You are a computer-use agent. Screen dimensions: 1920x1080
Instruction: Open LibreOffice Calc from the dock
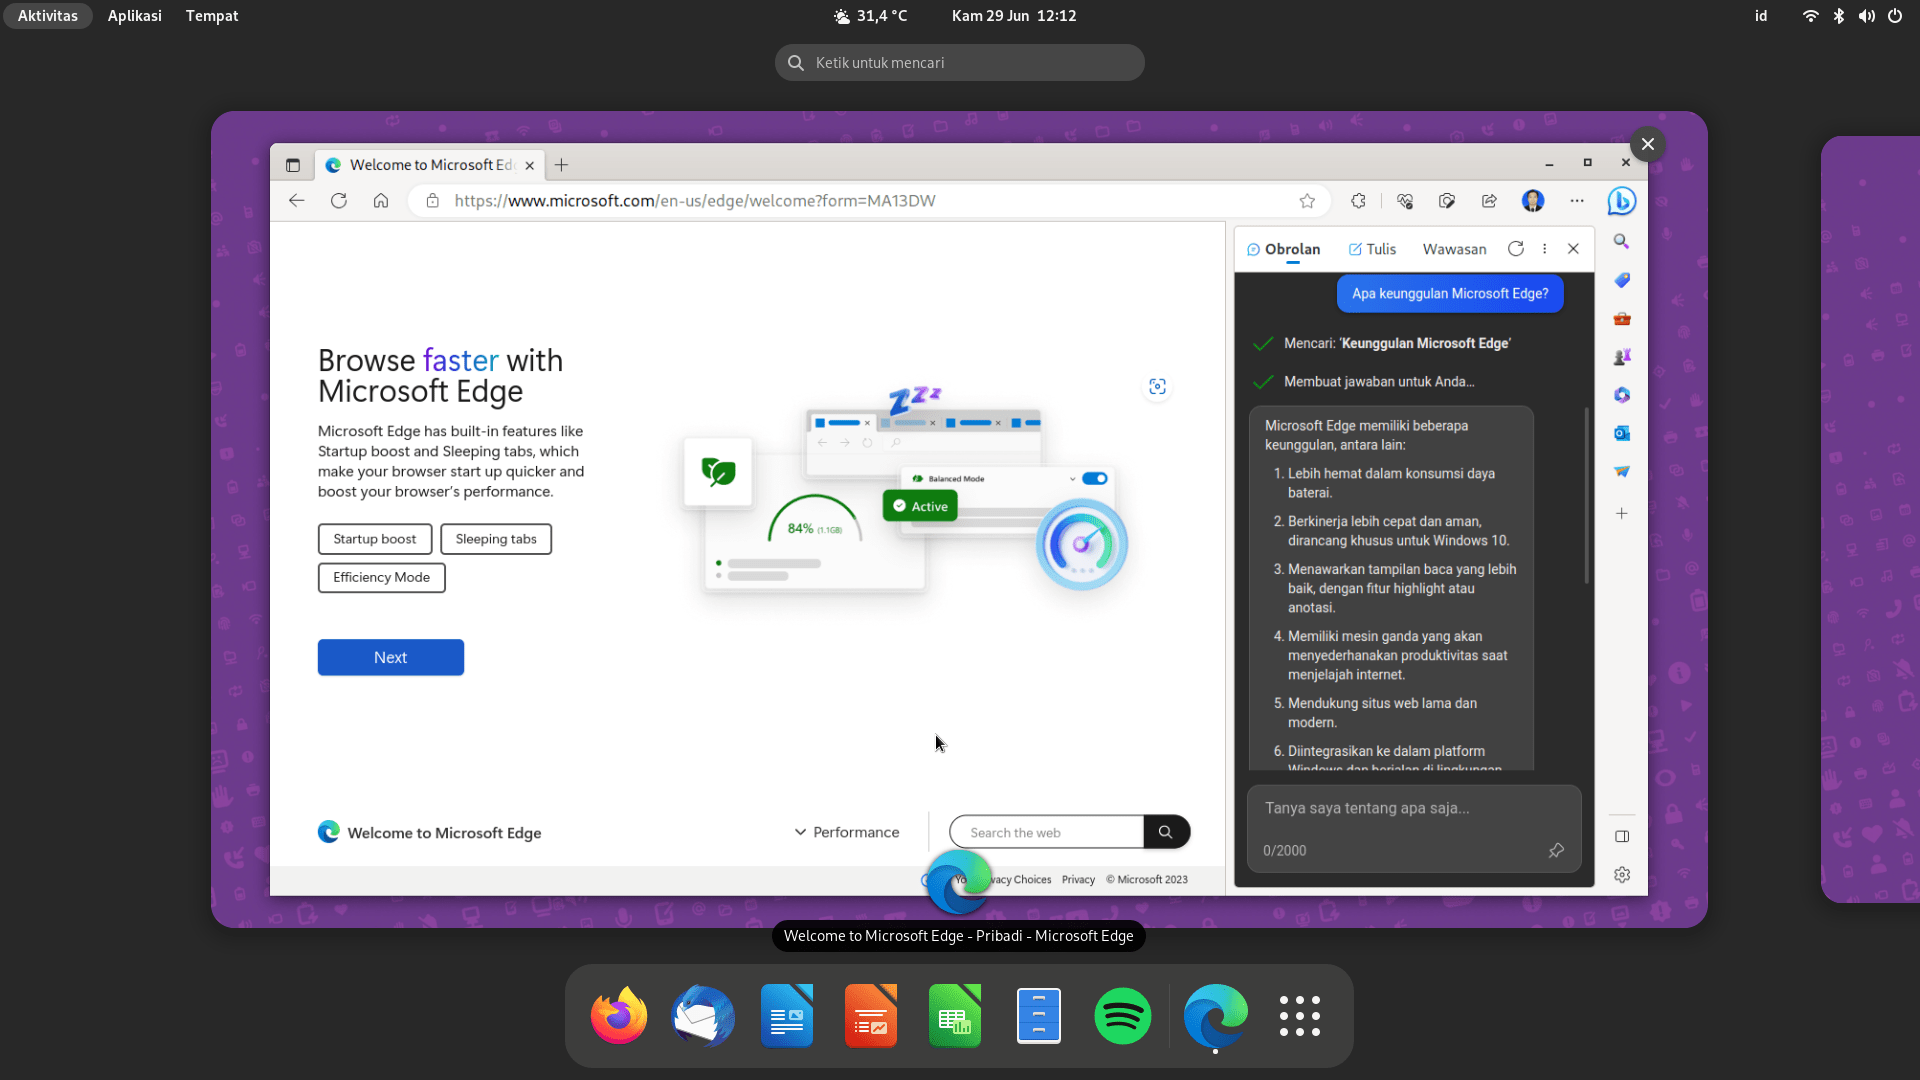coord(955,1016)
